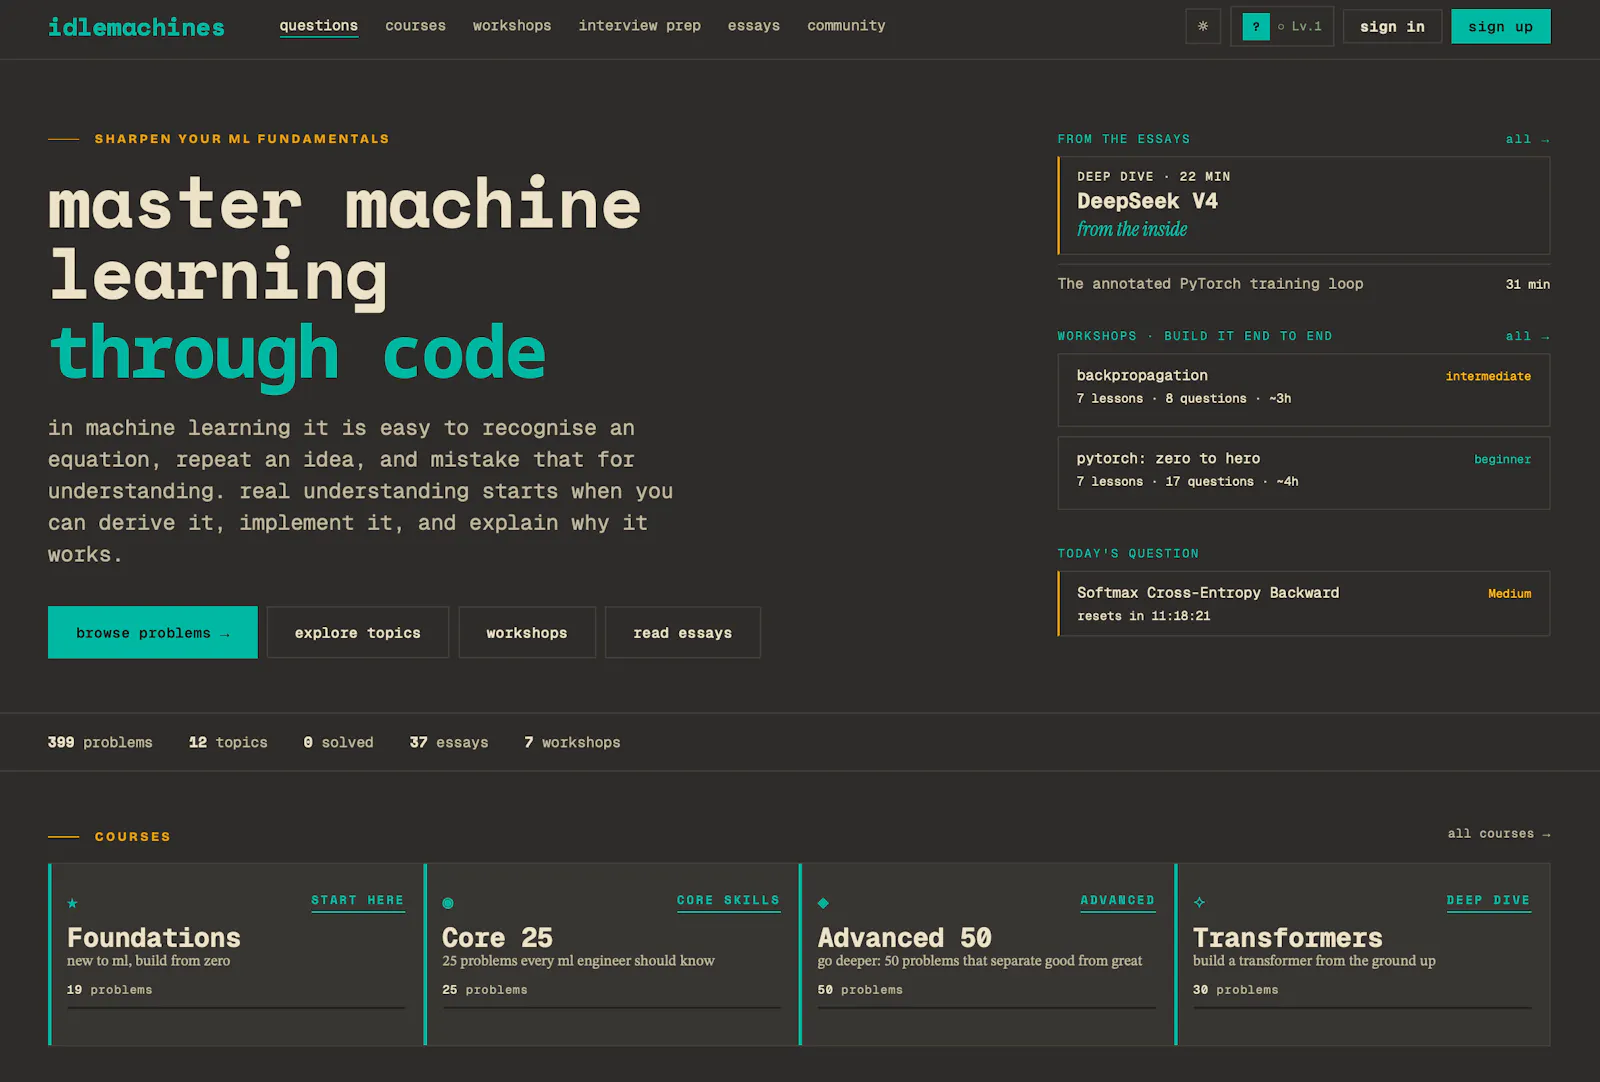The height and width of the screenshot is (1082, 1600).
Task: Open the pytorch: zero to hero workshop
Action: pos(1304,473)
